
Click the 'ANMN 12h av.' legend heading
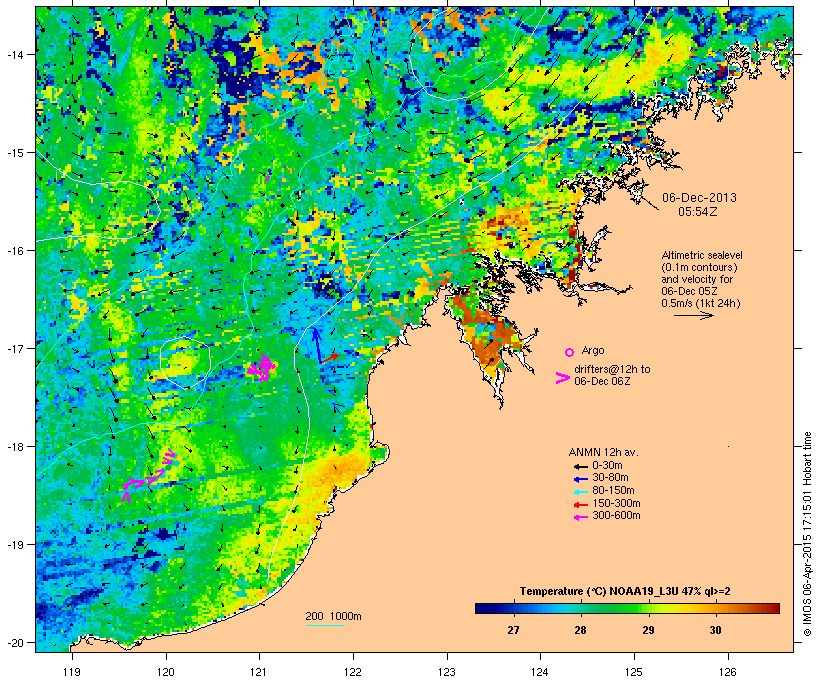pos(603,452)
